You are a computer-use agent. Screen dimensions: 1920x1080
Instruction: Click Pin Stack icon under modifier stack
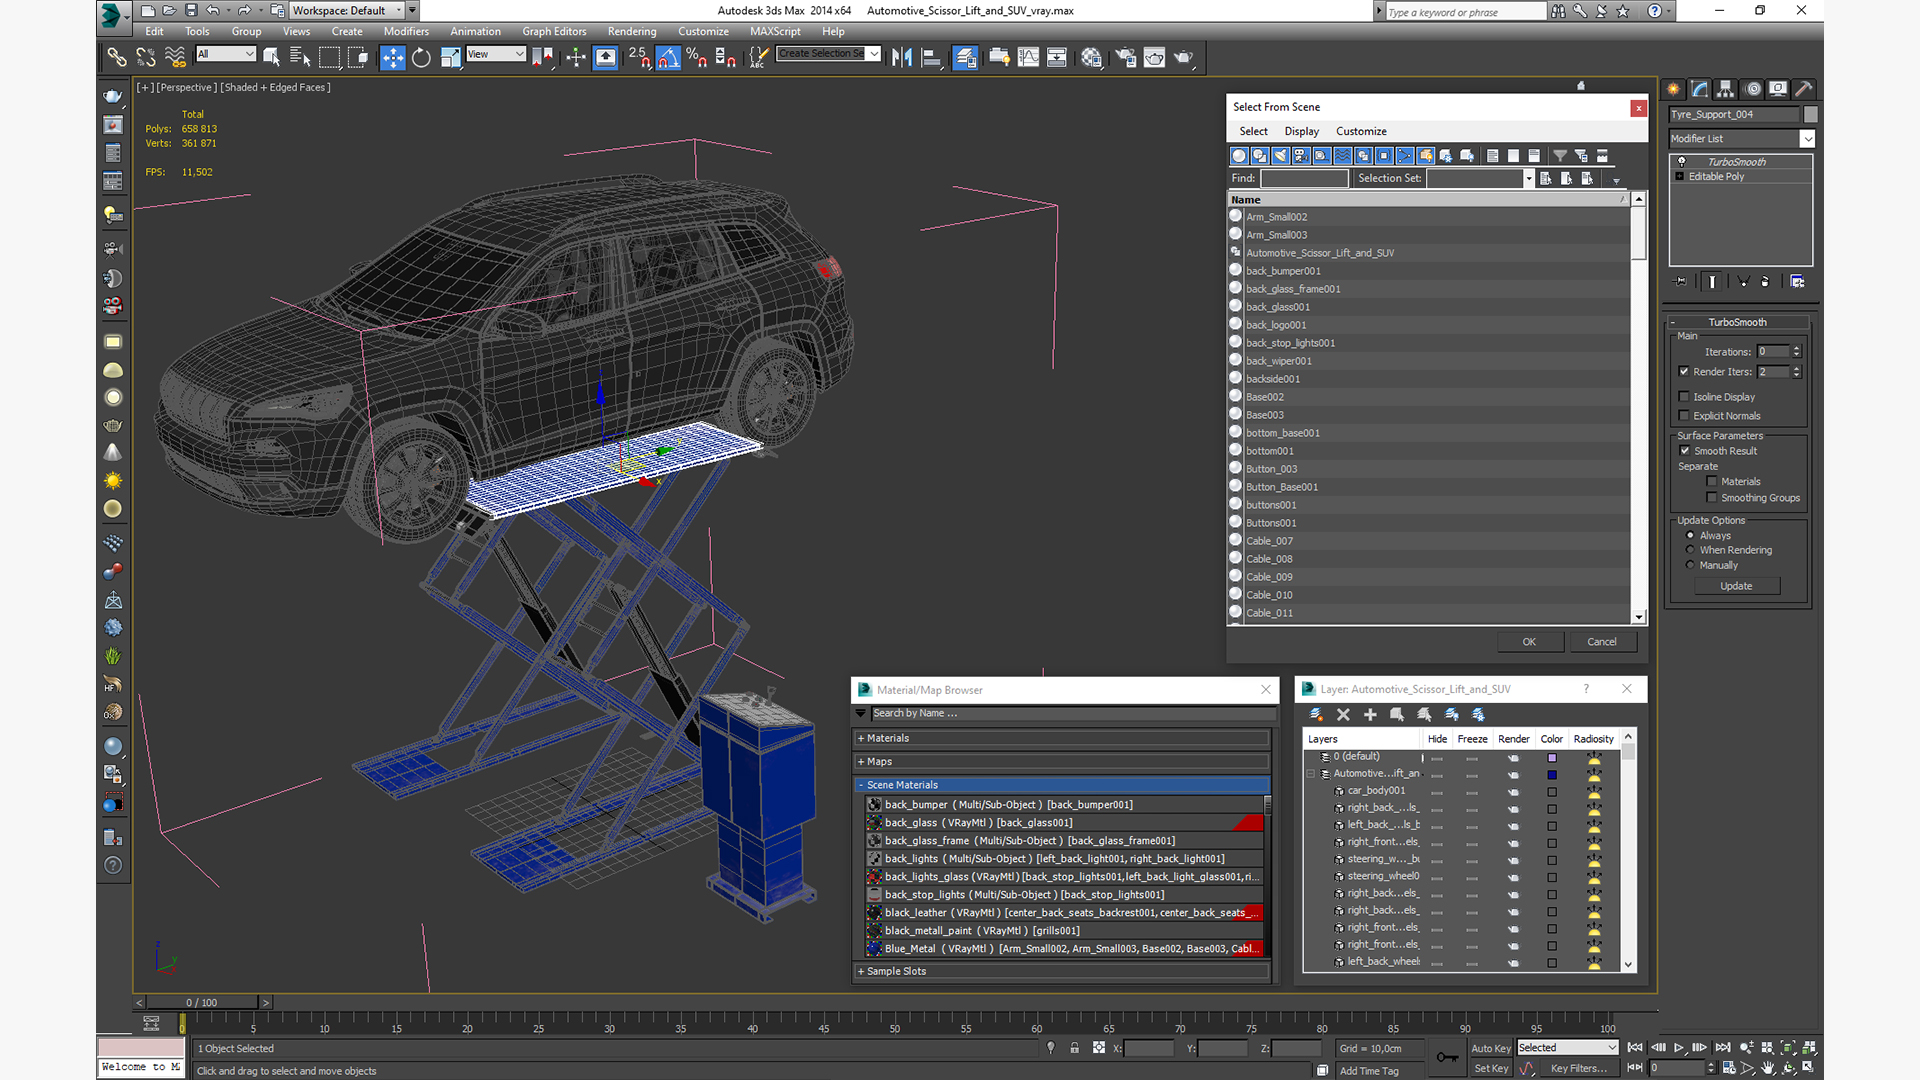pyautogui.click(x=1681, y=282)
